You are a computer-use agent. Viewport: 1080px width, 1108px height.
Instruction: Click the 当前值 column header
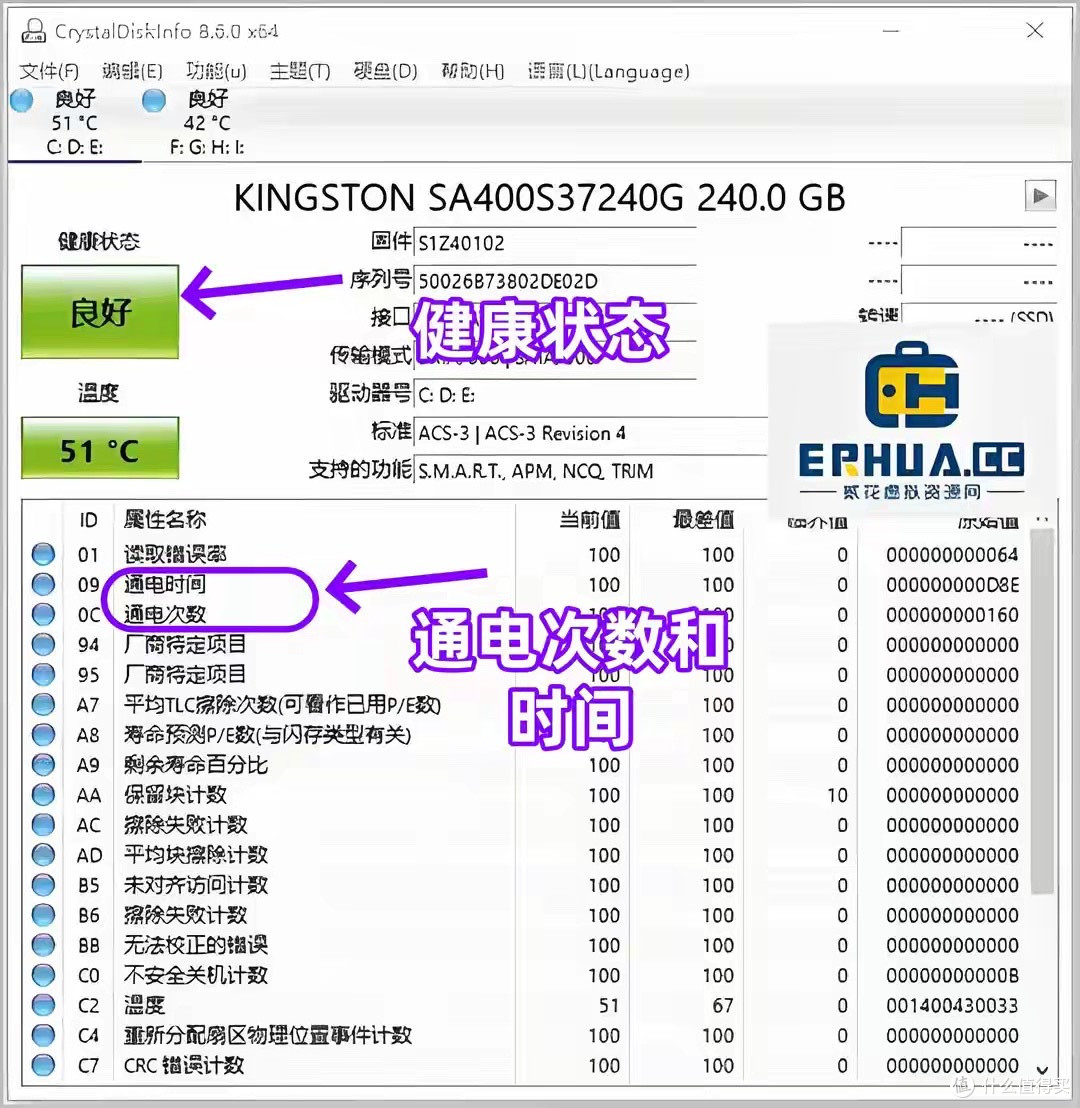[590, 519]
